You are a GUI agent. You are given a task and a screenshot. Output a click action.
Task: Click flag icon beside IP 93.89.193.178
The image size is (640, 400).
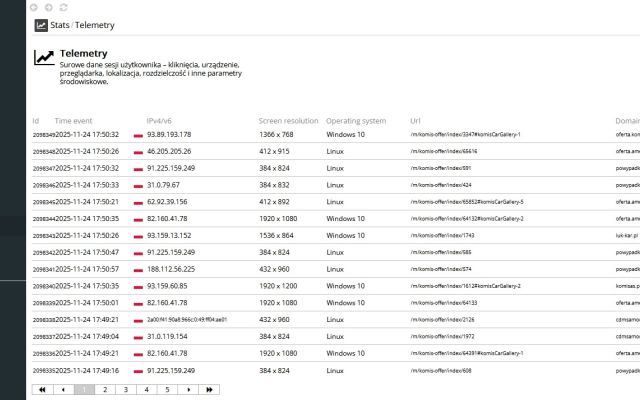point(138,134)
